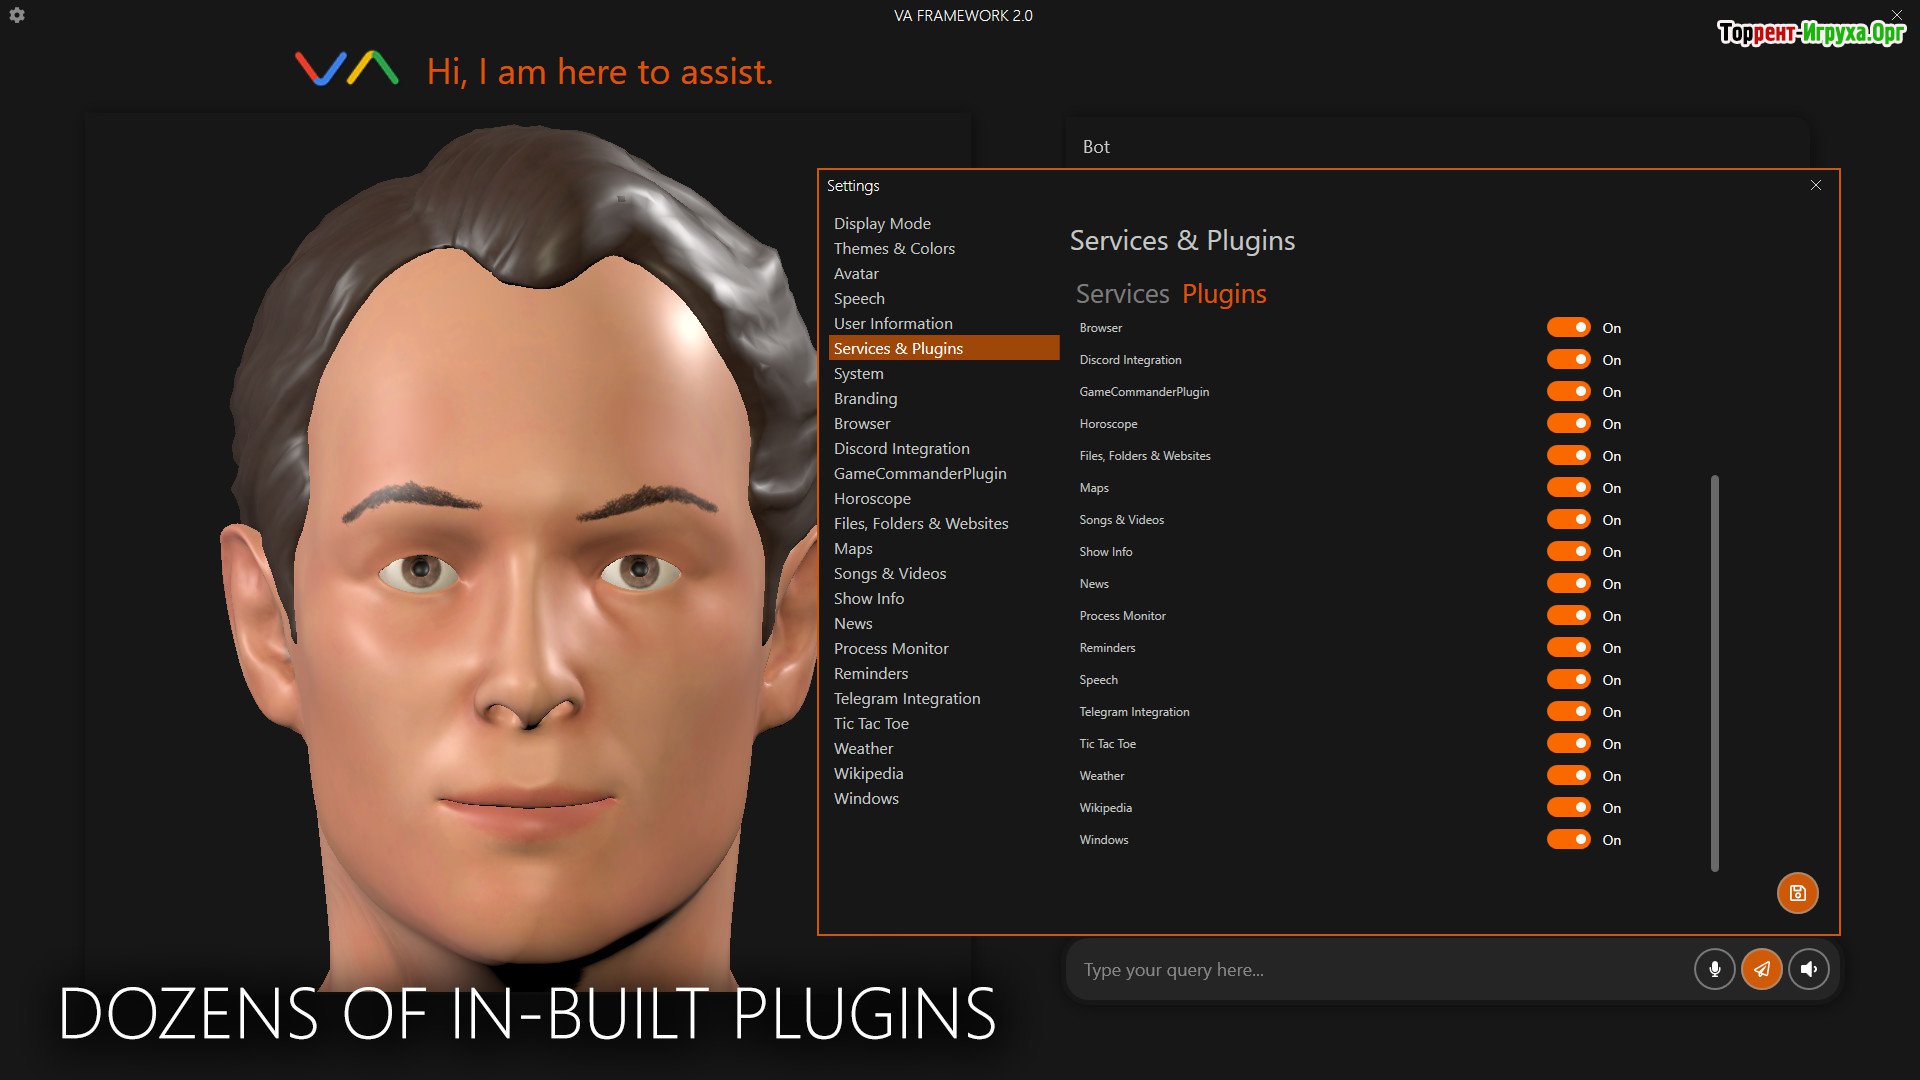
Task: Disable the Browser plugin toggle
Action: pos(1568,328)
